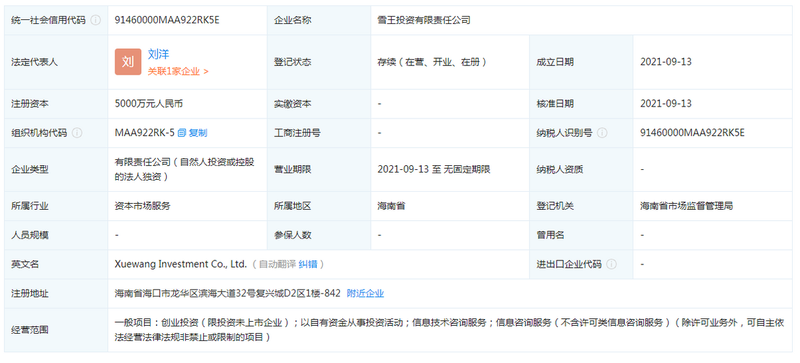The height and width of the screenshot is (363, 800).
Task: Click the registered address text
Action: (228, 294)
